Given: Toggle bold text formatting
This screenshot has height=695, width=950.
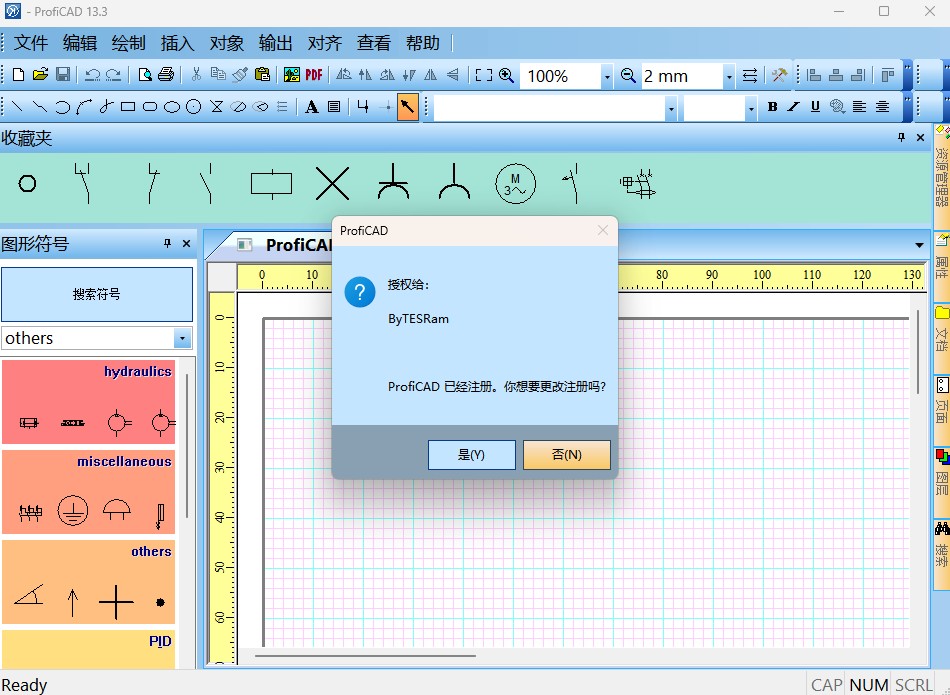Looking at the screenshot, I should tap(772, 107).
